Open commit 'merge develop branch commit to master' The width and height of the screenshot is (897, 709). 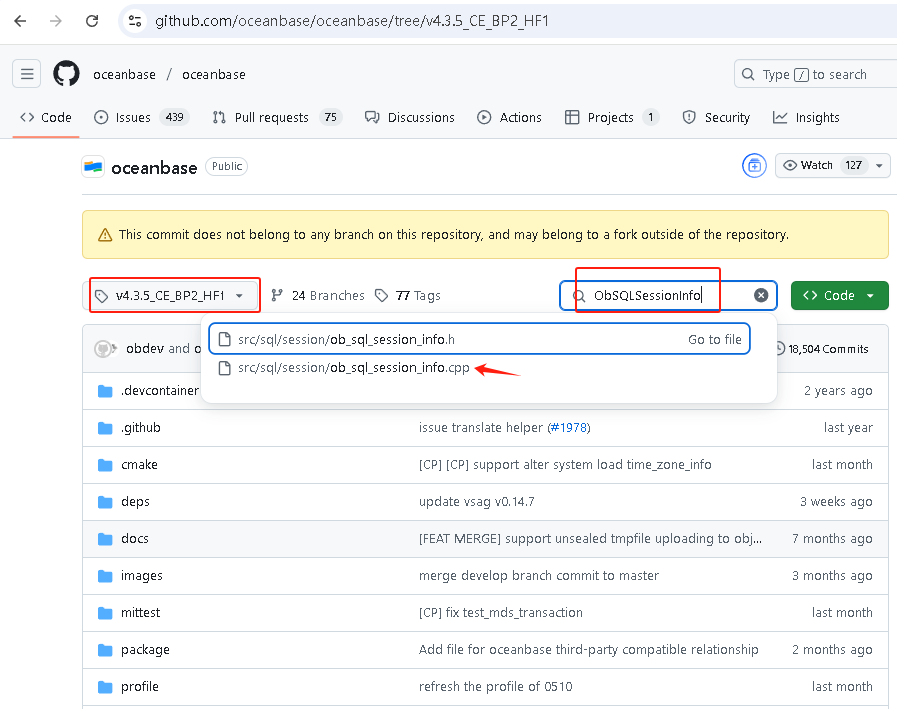pyautogui.click(x=538, y=576)
